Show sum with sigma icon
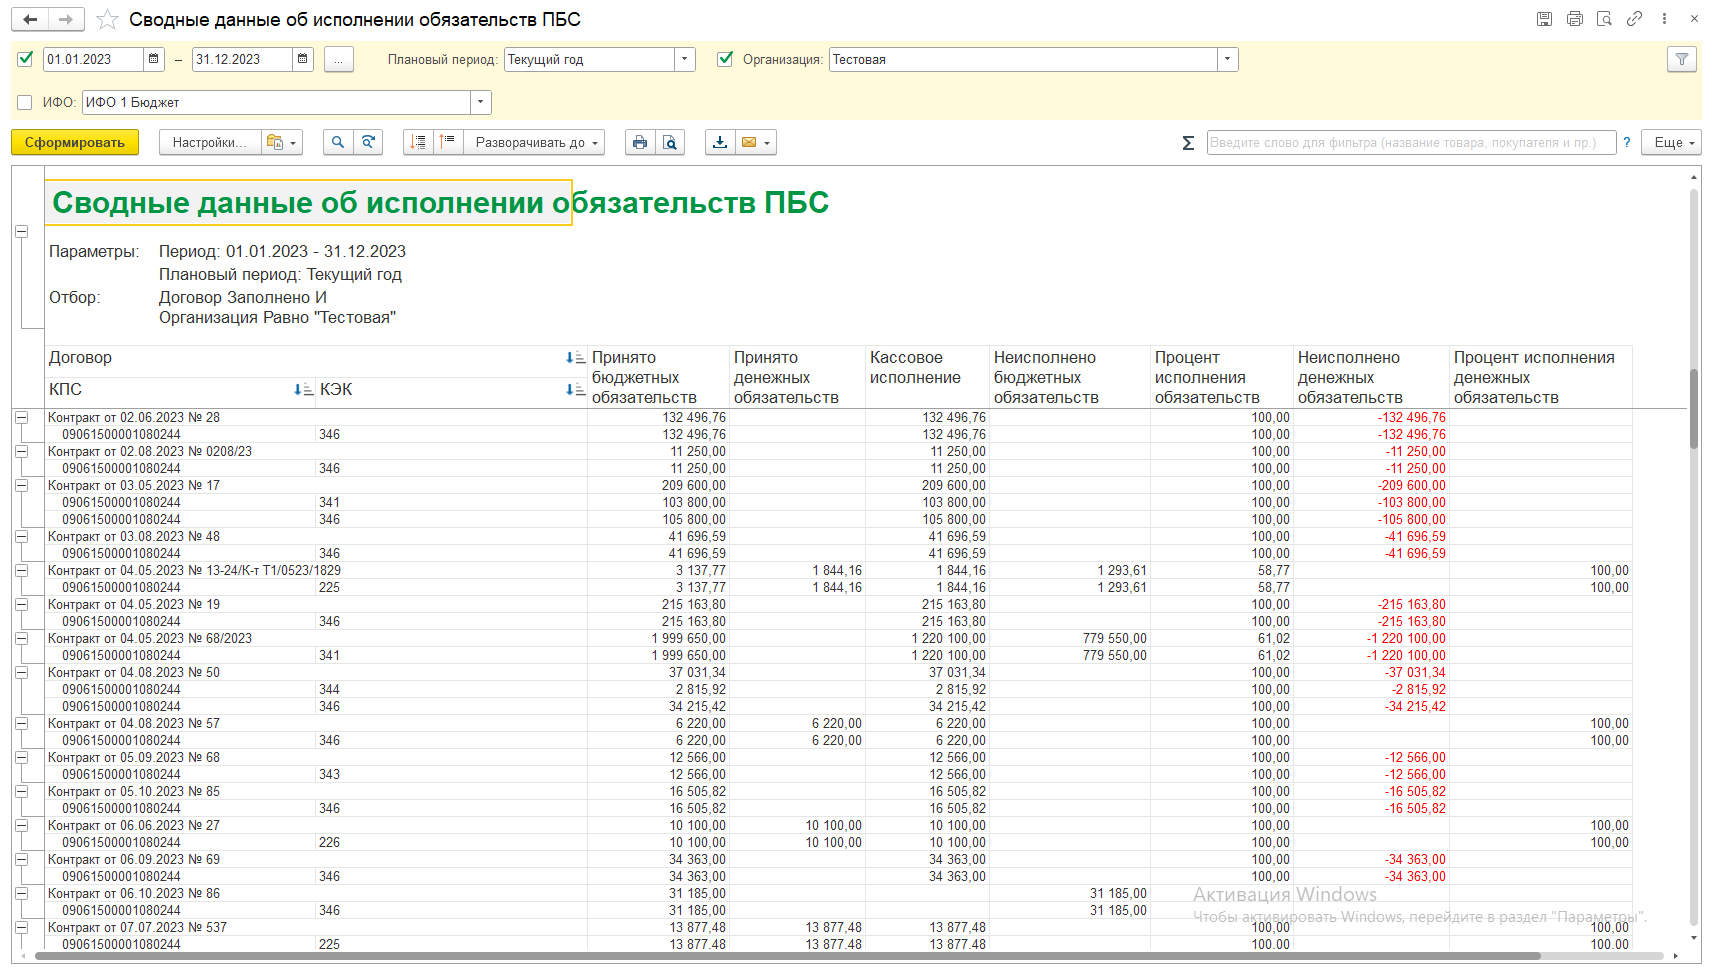The width and height of the screenshot is (1720, 974). [1188, 143]
